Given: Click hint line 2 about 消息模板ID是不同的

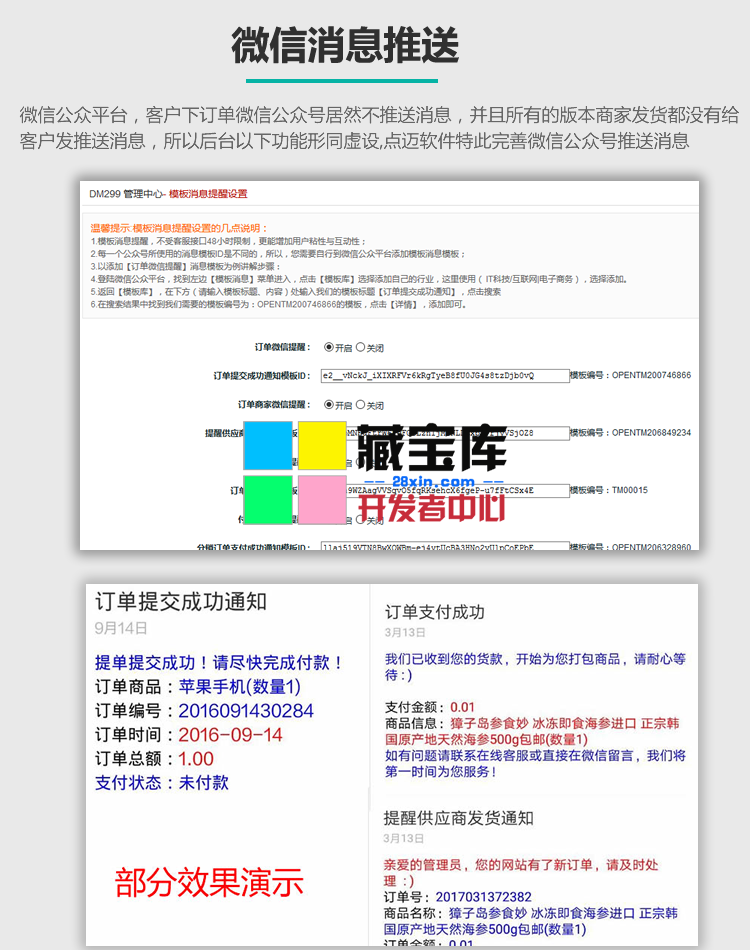Looking at the screenshot, I should [x=278, y=254].
